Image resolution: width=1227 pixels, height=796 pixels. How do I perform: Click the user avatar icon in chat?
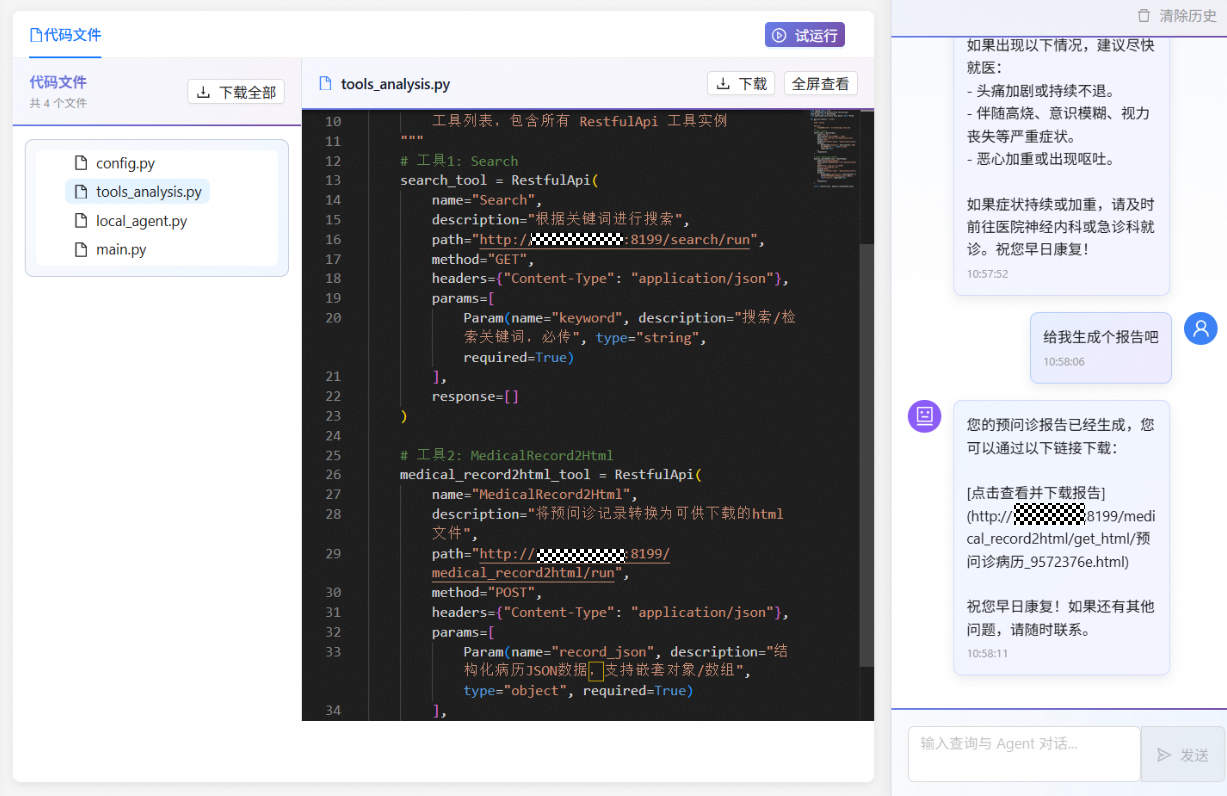coord(1200,328)
